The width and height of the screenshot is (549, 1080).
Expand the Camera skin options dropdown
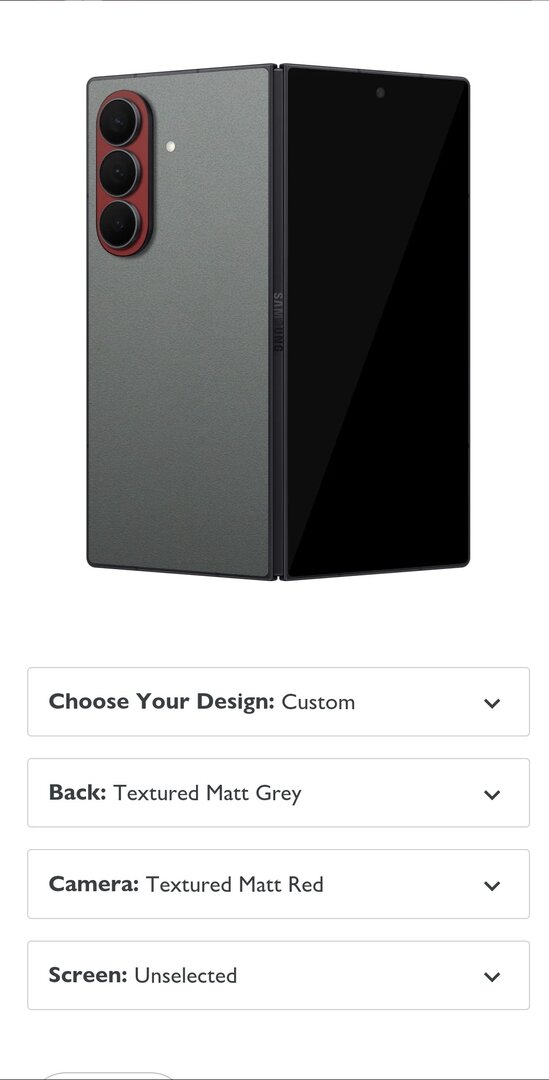[278, 884]
